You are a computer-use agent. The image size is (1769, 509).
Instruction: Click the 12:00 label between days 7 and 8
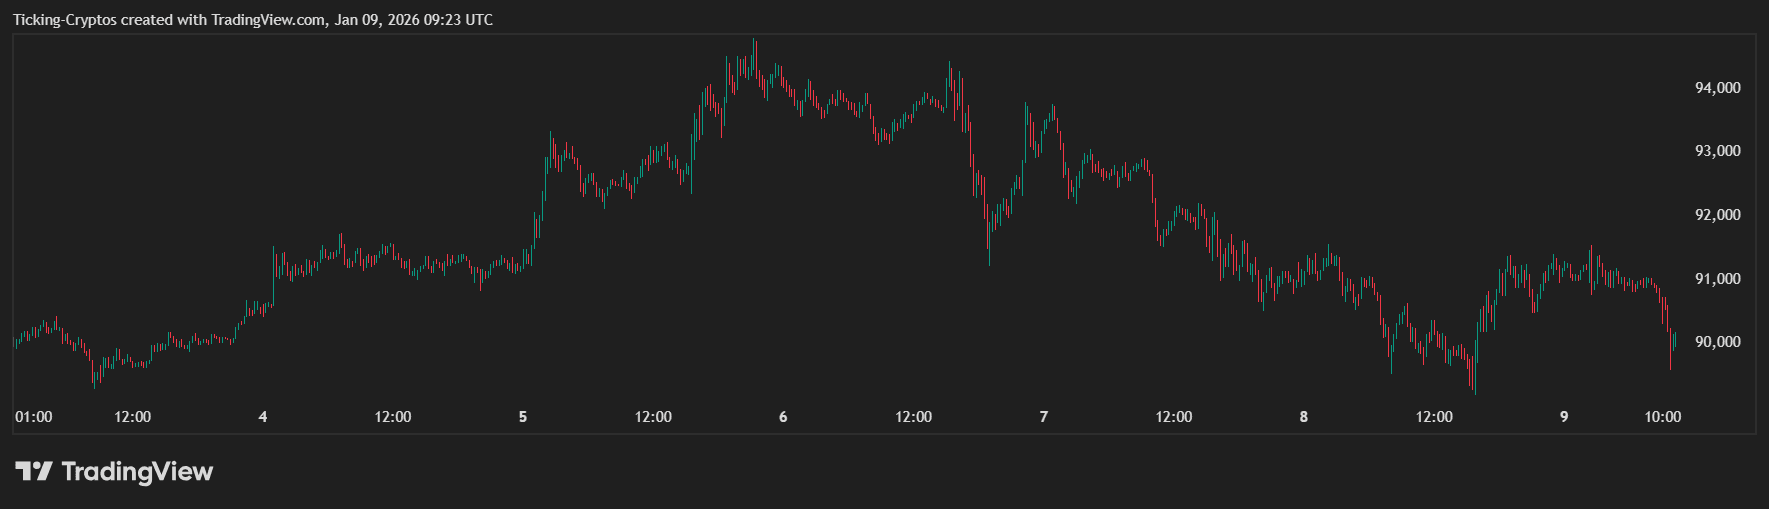point(1174,417)
